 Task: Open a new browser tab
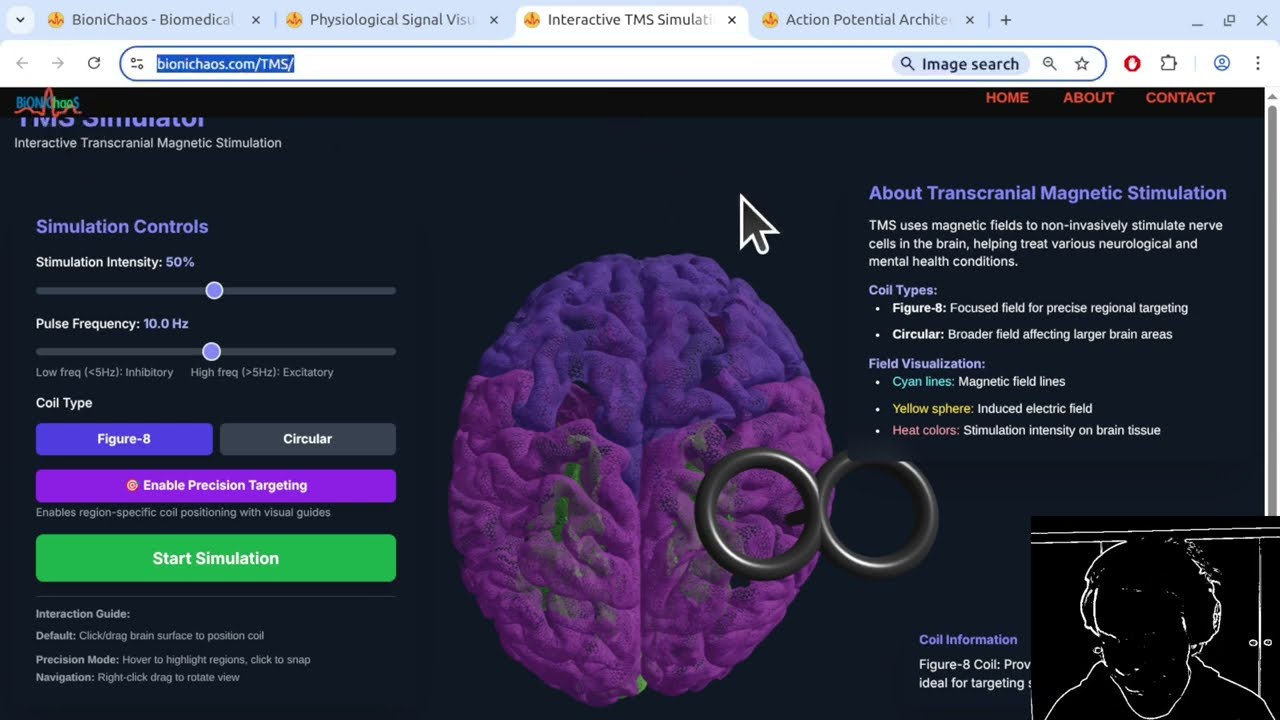click(x=1006, y=20)
